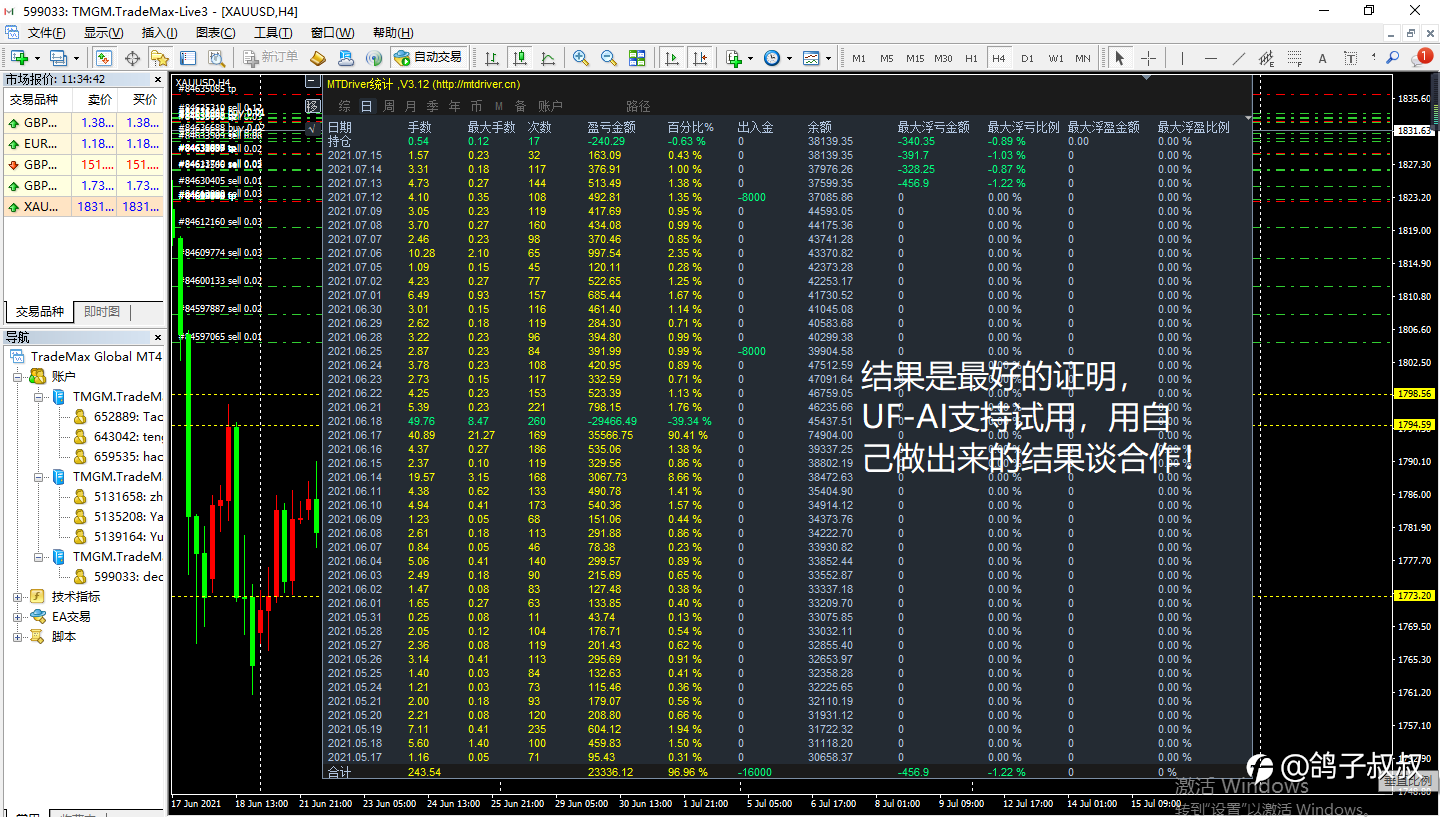1440x817 pixels.
Task: Expand the EA交易 tree node
Action: pyautogui.click(x=18, y=617)
